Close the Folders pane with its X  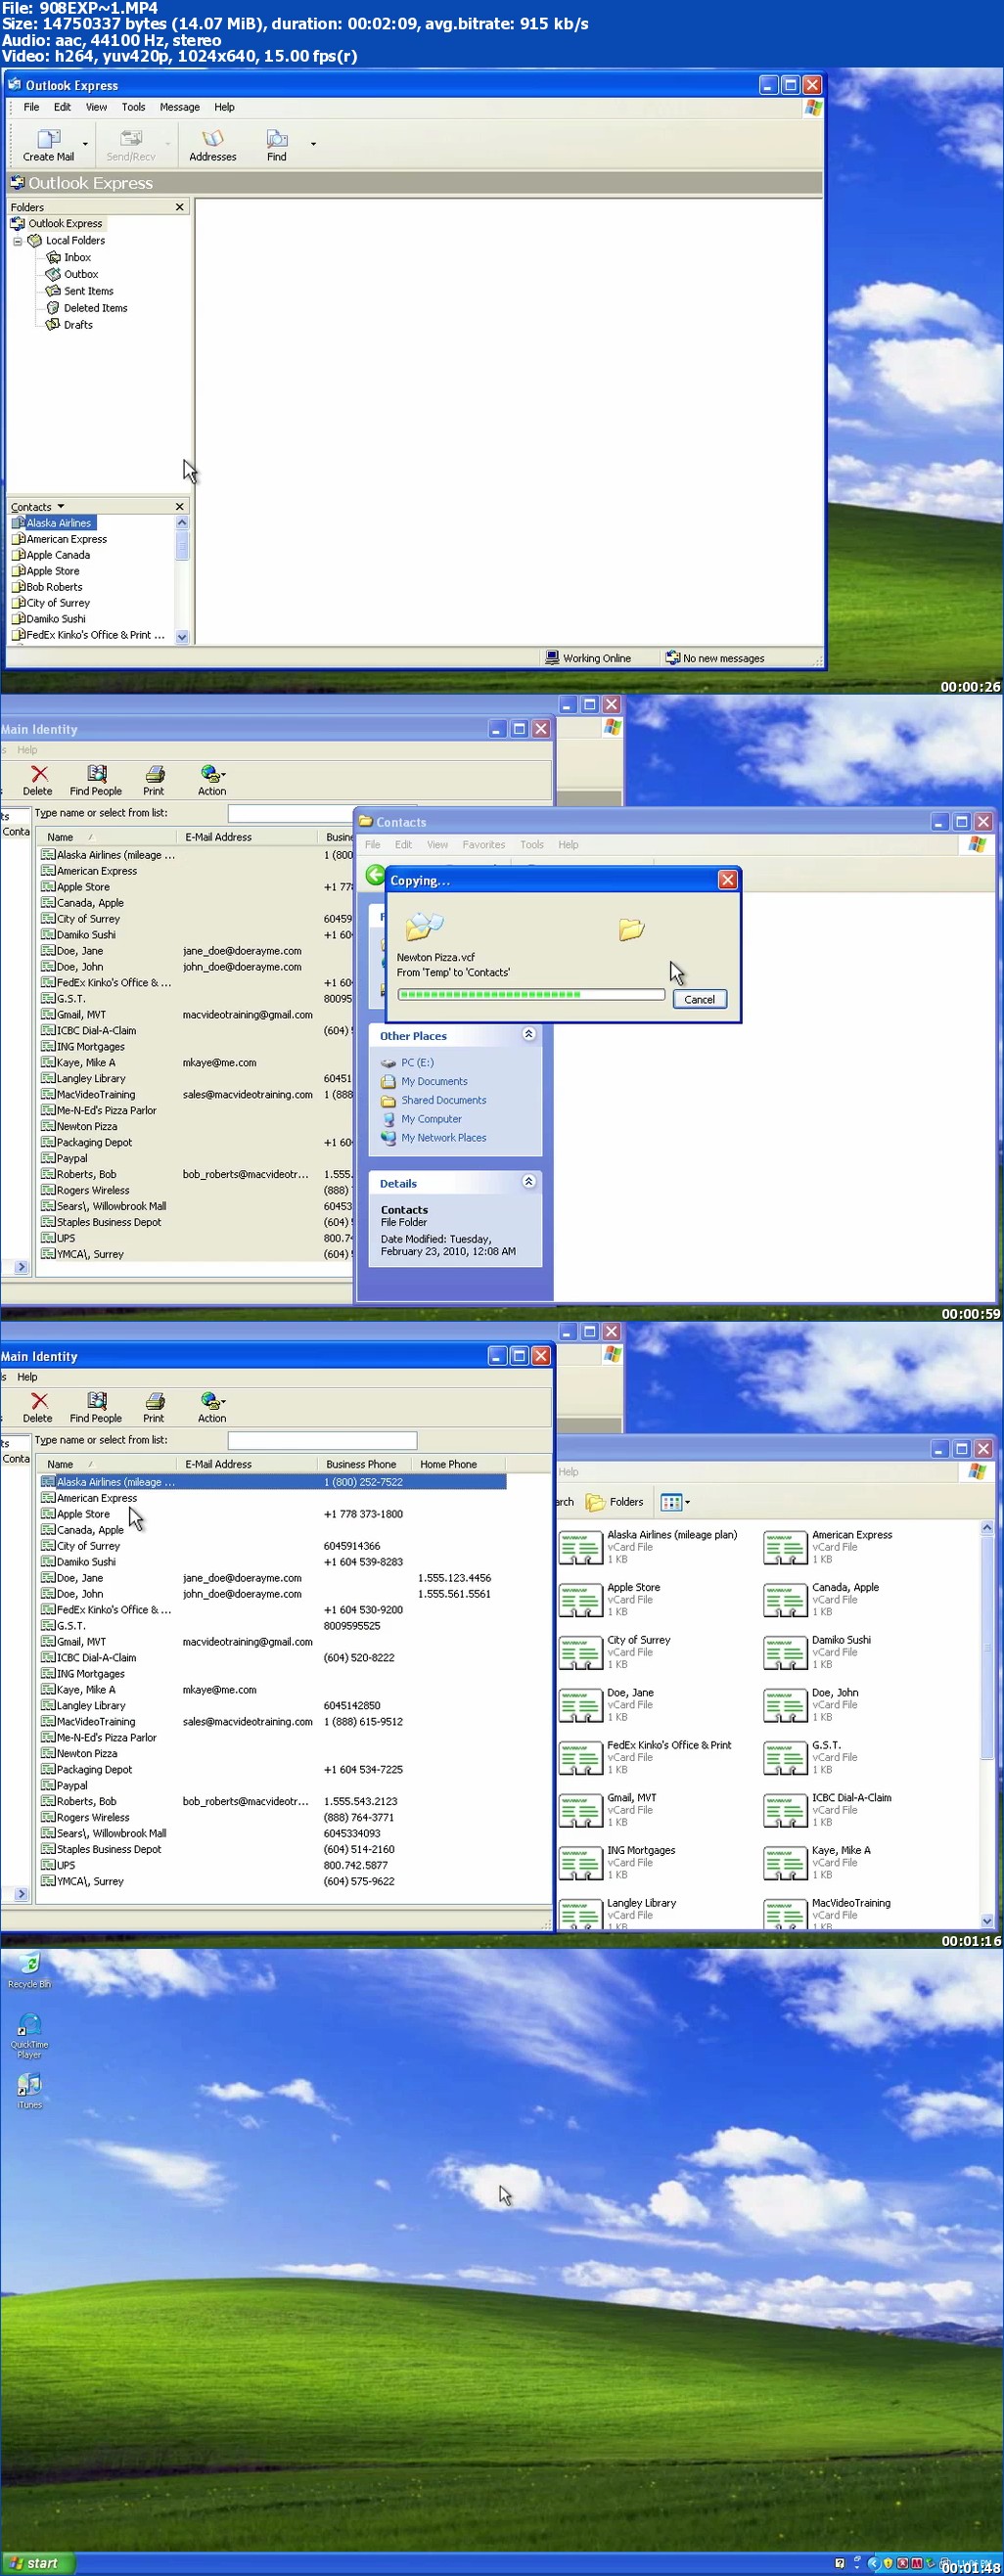[180, 207]
